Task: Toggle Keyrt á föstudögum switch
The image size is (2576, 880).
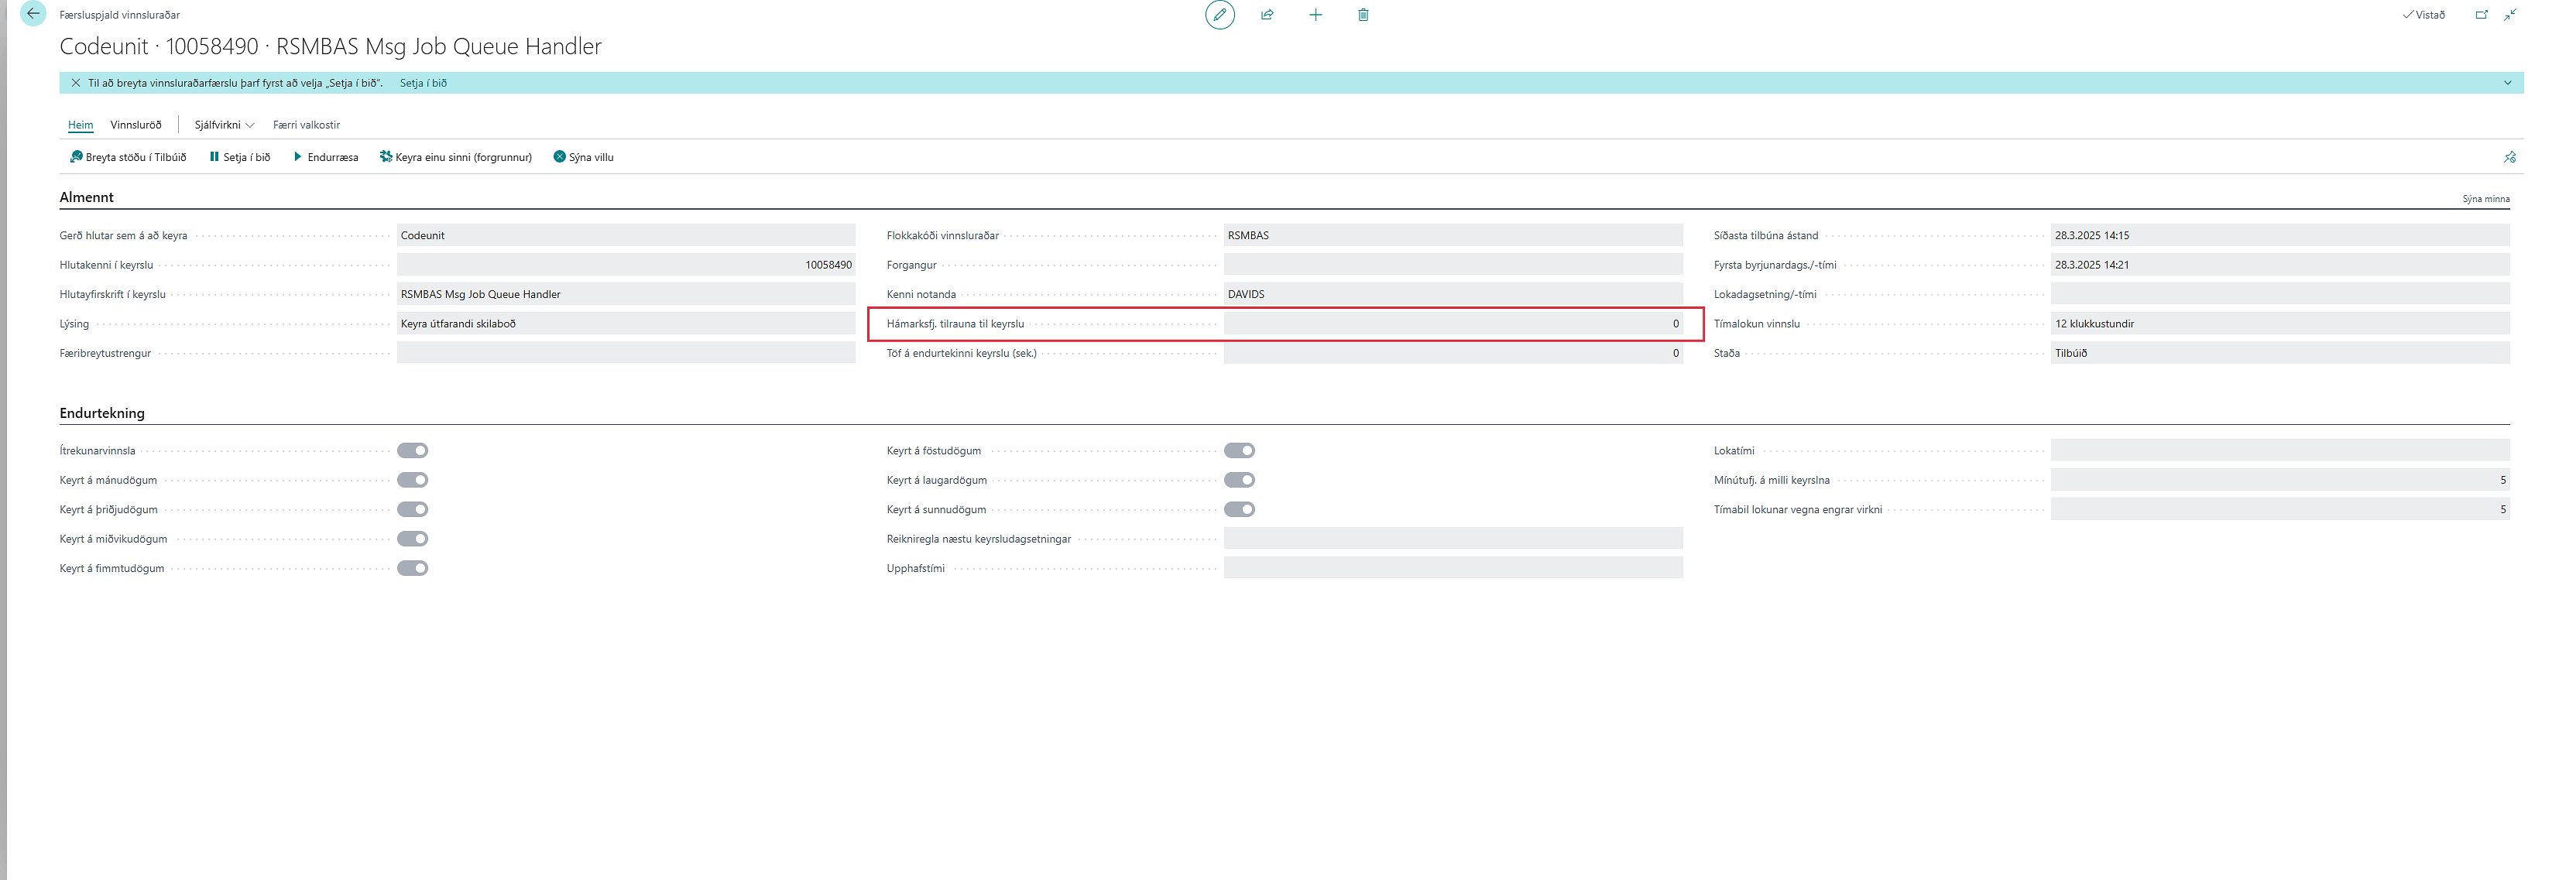Action: (1239, 451)
